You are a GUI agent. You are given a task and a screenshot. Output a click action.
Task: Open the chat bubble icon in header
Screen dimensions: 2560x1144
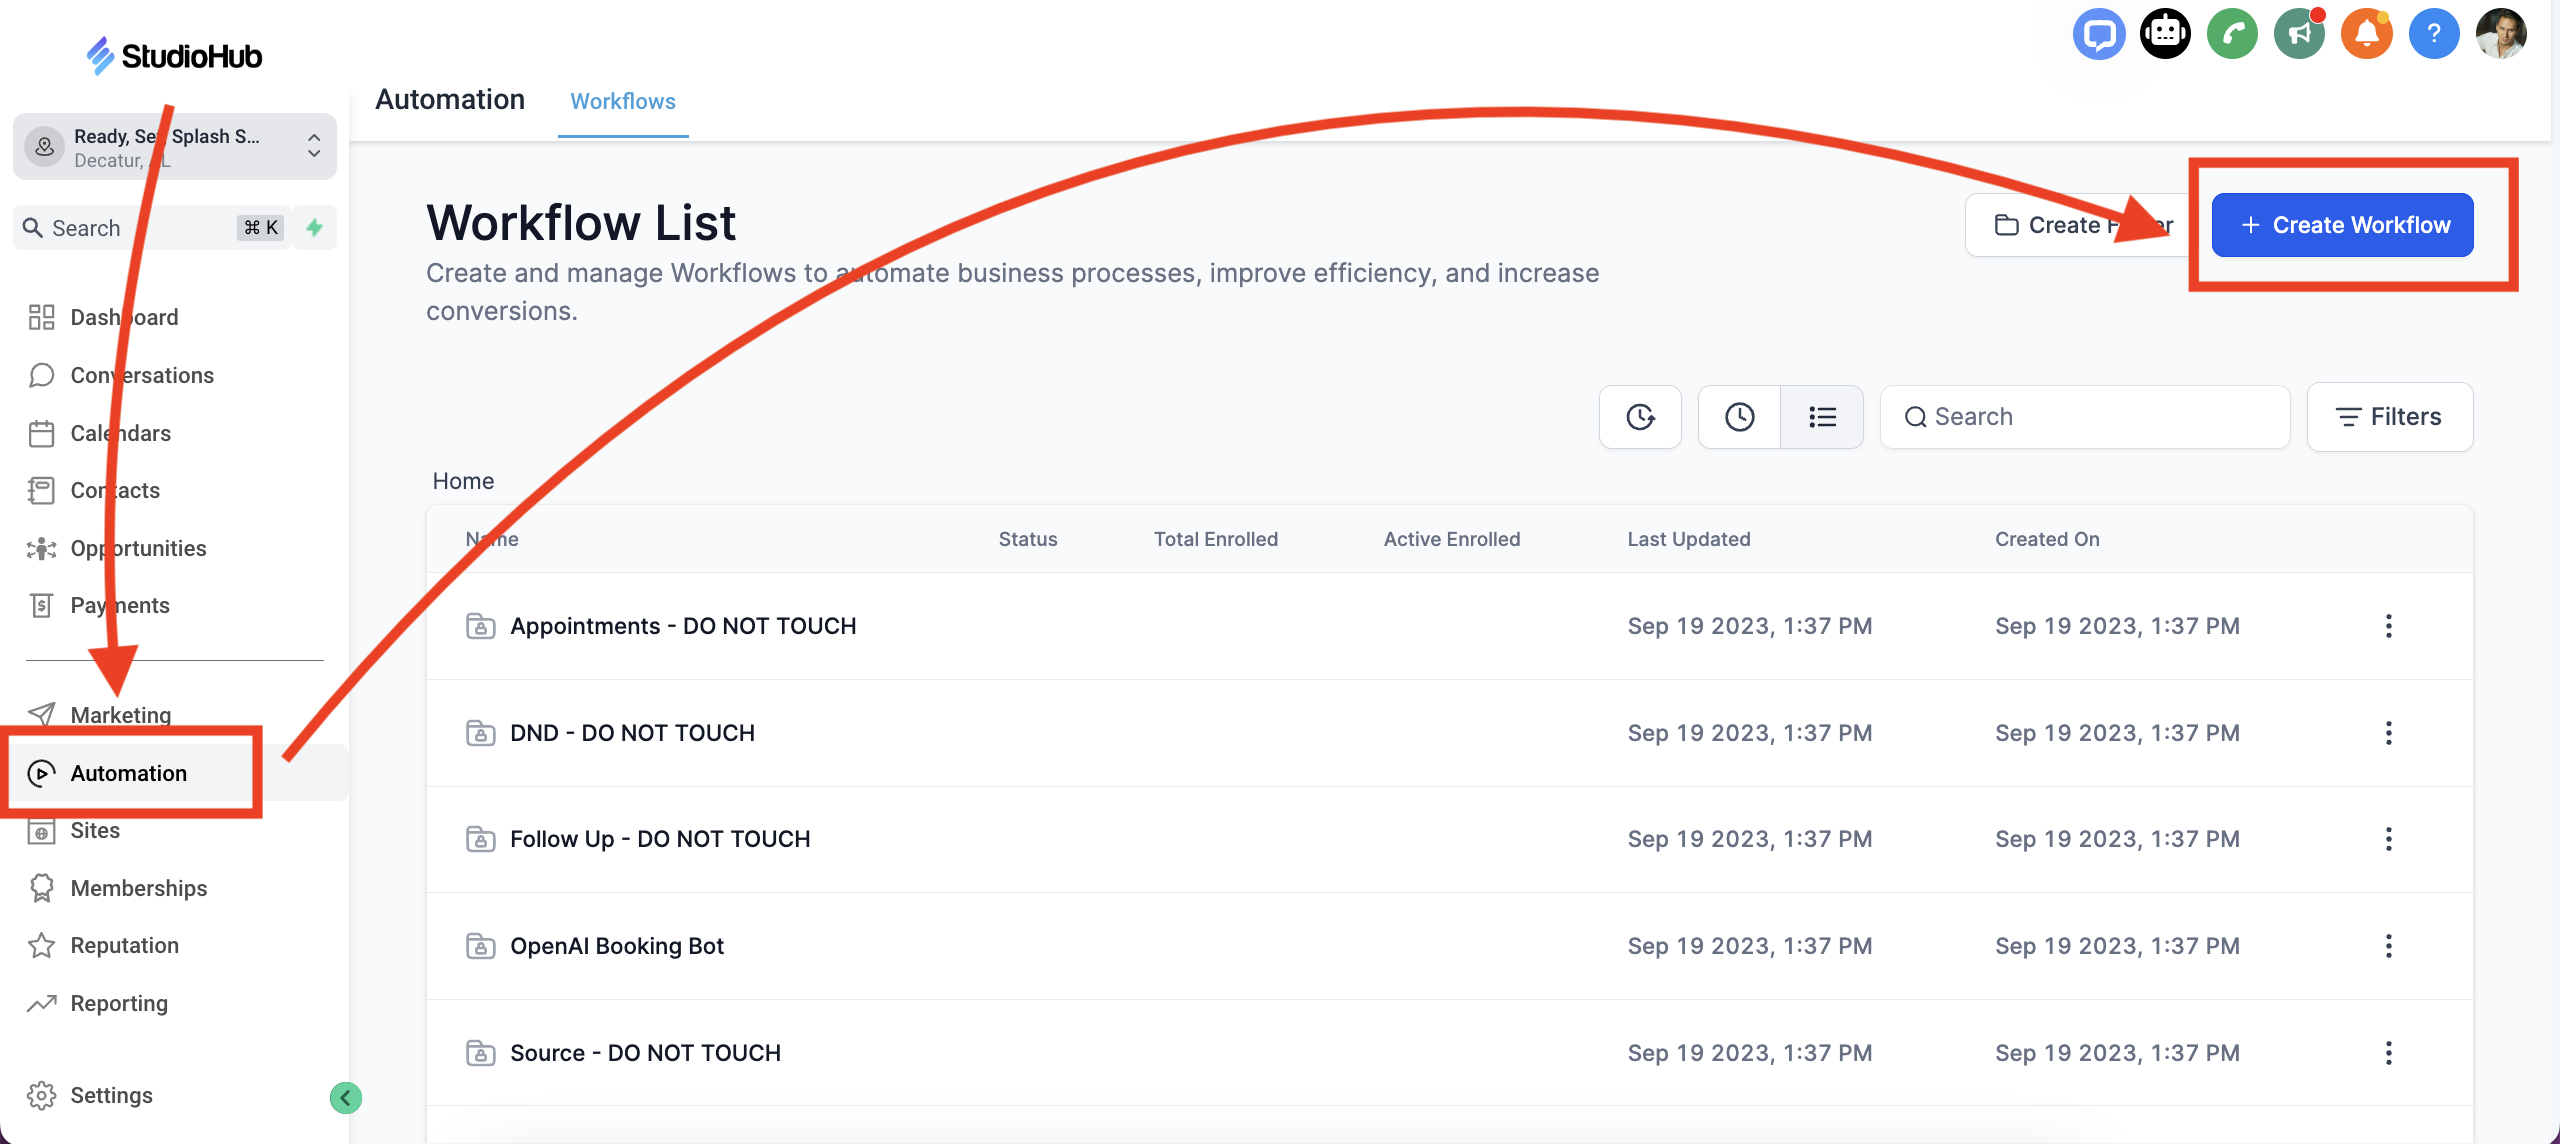[2098, 34]
